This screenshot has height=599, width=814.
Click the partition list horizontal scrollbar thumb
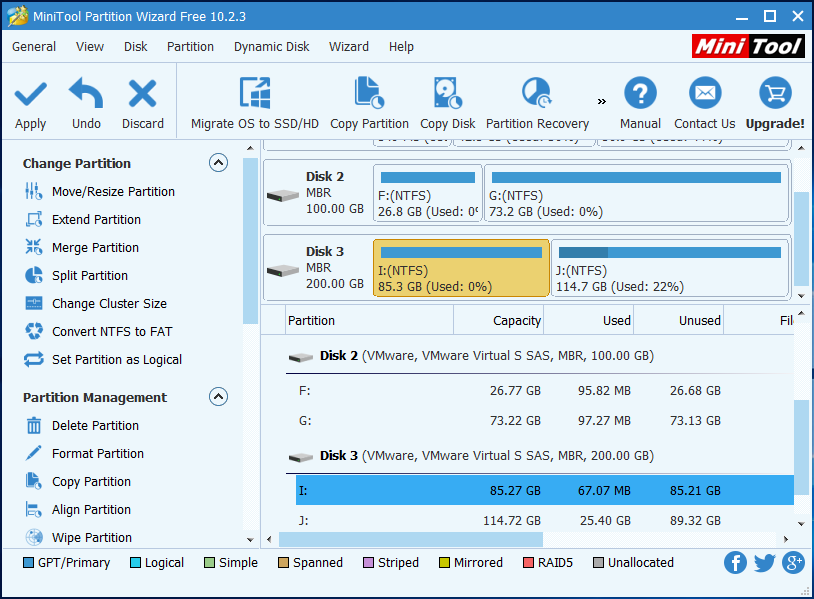coord(411,539)
